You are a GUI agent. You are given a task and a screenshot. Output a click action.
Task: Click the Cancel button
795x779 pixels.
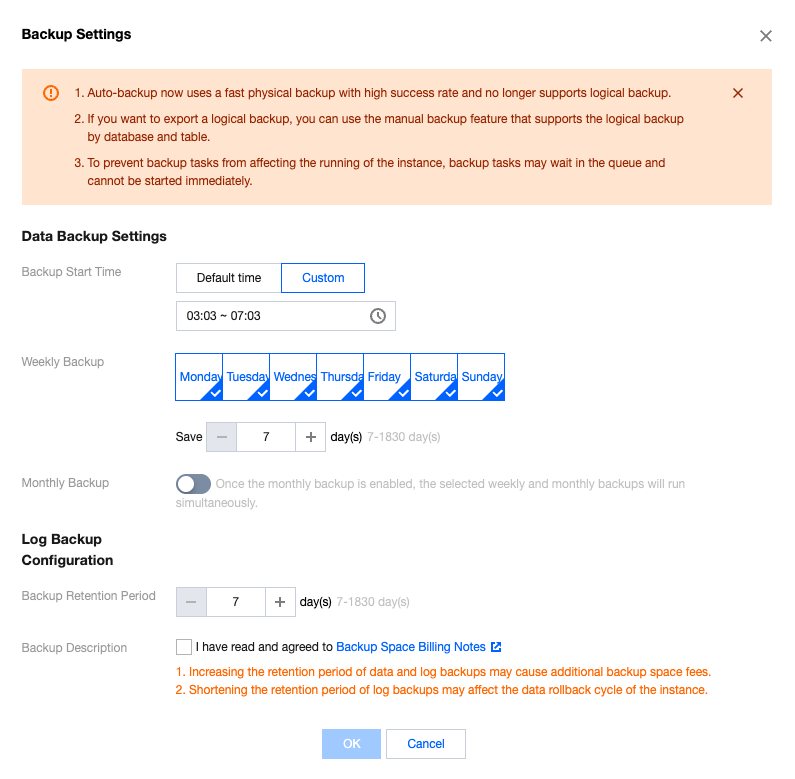coord(426,743)
